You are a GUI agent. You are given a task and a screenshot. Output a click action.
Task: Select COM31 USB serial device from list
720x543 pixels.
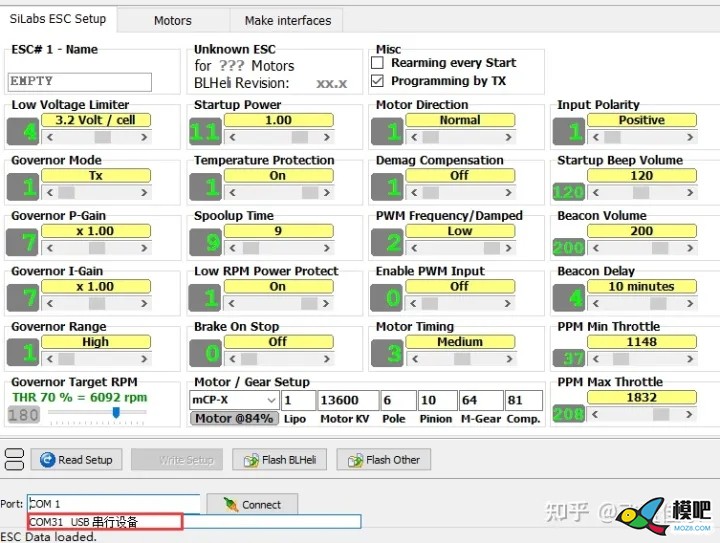105,522
